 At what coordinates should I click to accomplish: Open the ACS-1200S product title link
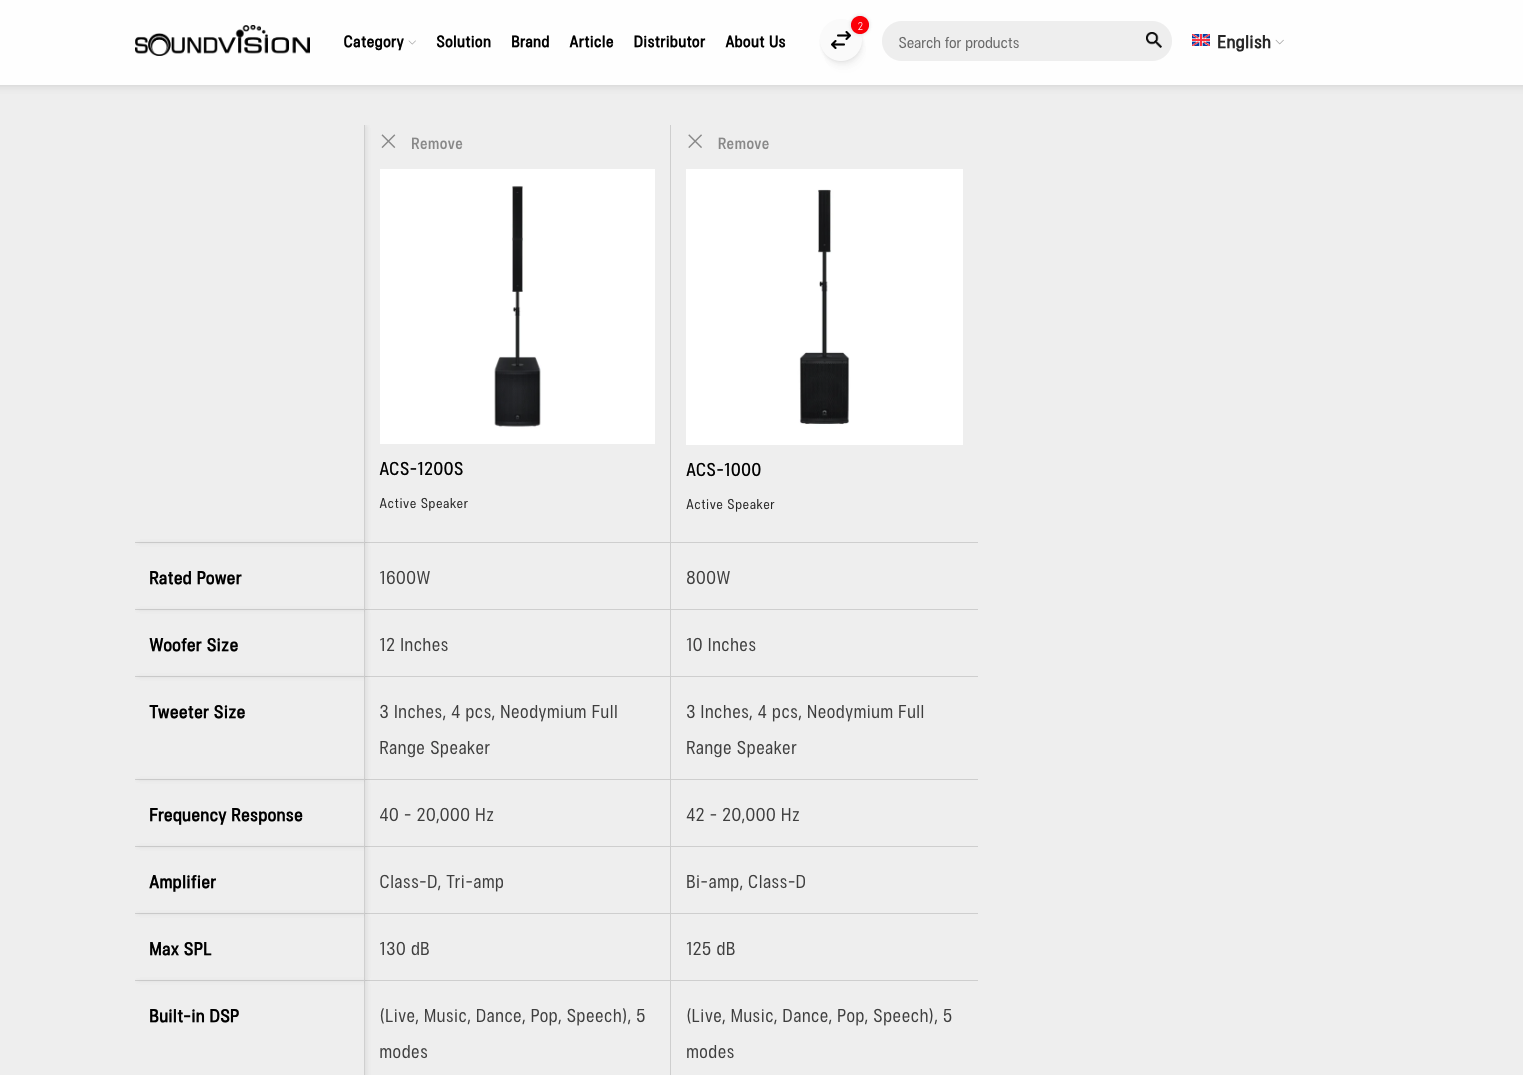coord(421,469)
